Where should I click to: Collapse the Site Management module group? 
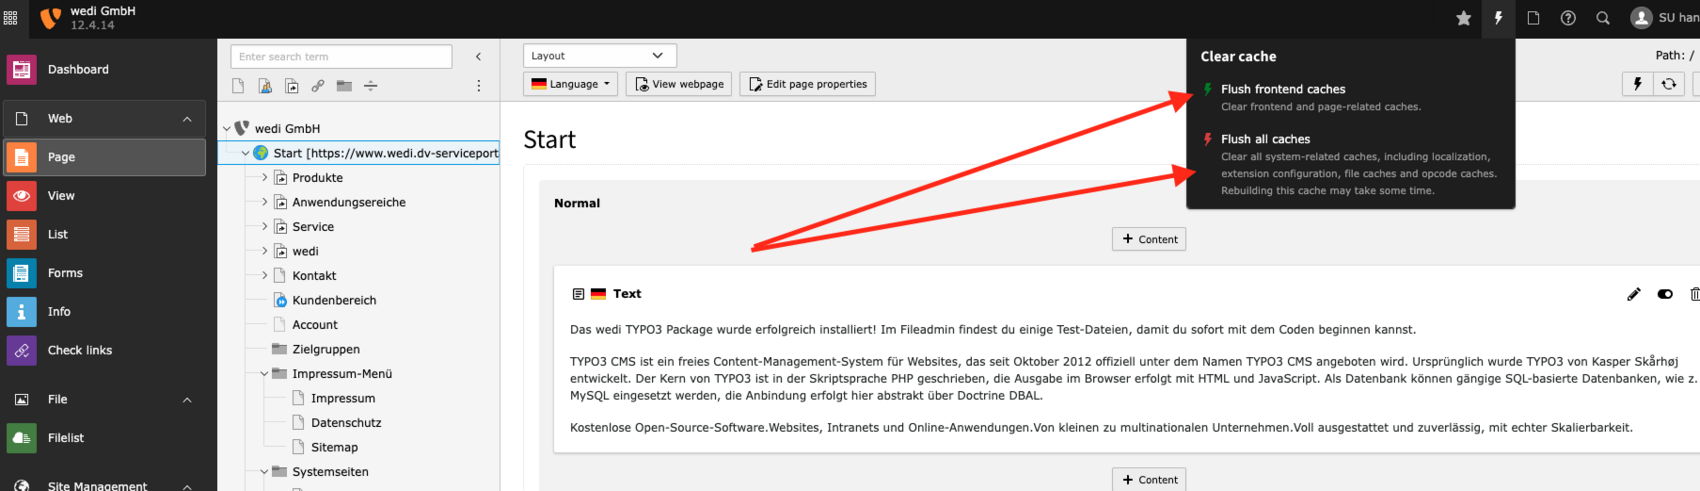point(187,486)
